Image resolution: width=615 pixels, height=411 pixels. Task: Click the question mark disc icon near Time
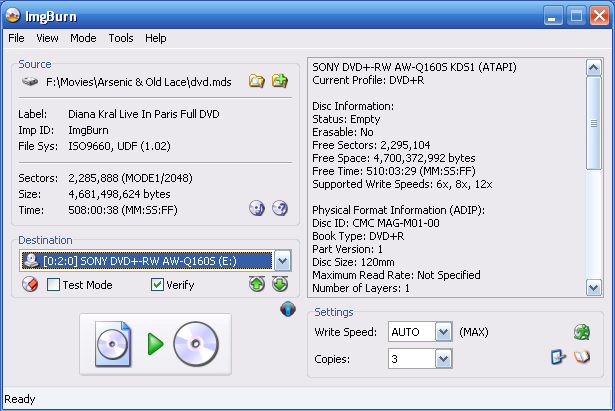[x=280, y=208]
